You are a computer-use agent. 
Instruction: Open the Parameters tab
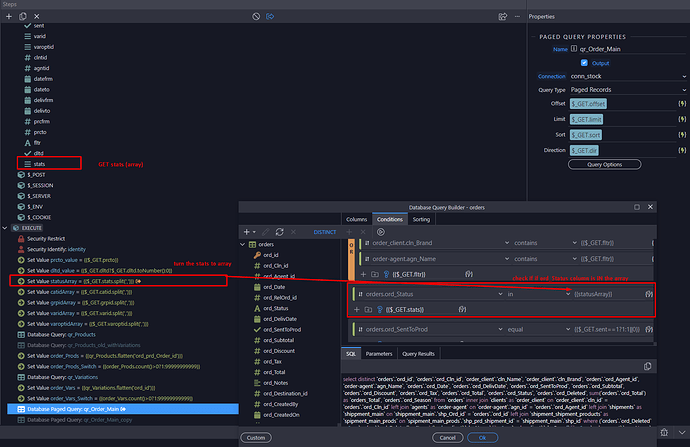click(x=378, y=354)
